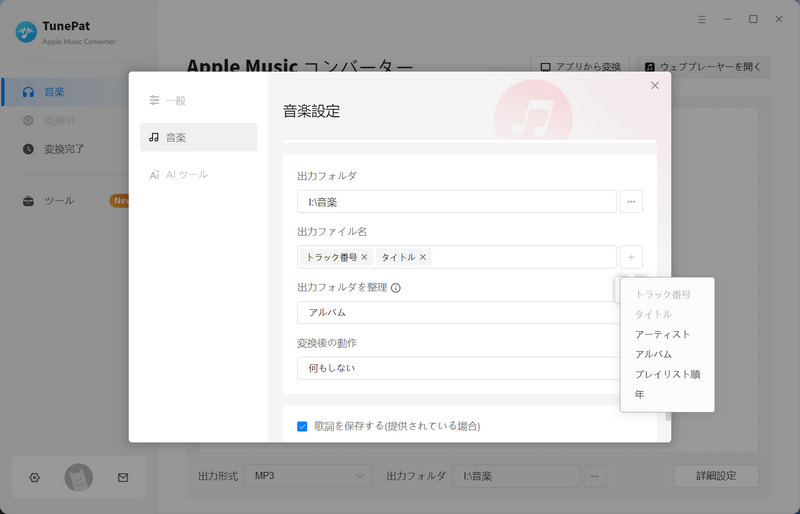Click the music icon in ウェブプレーヤーを開く
The image size is (800, 514).
click(x=649, y=67)
